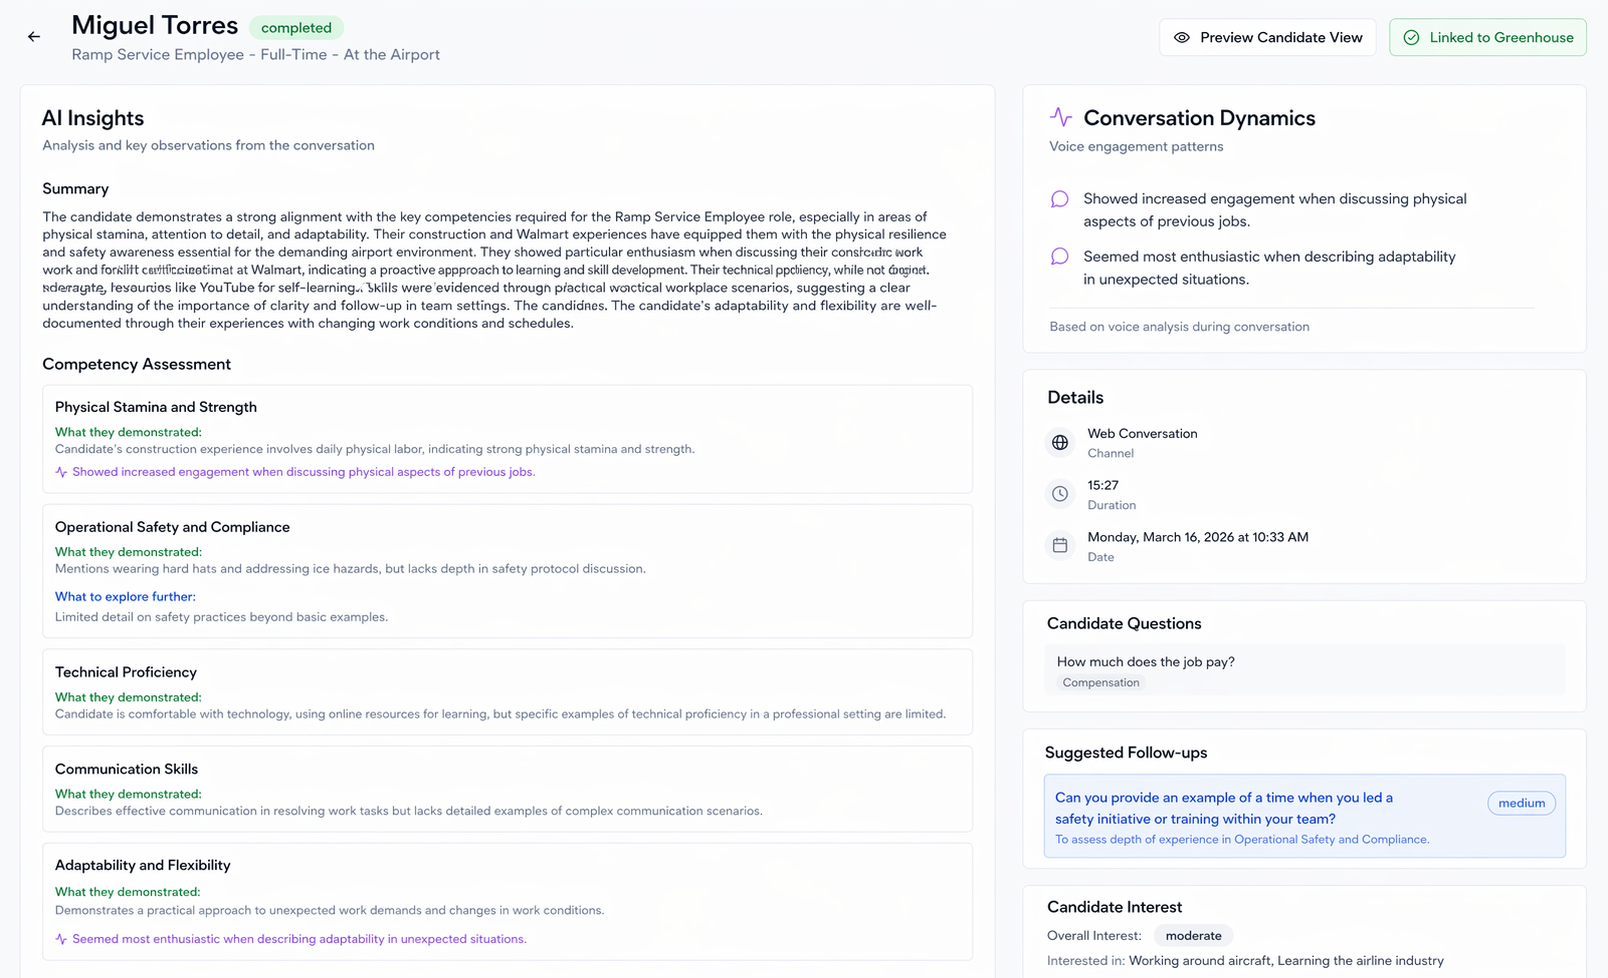Click the eye icon in Preview button
Viewport: 1608px width, 978px height.
click(1182, 38)
